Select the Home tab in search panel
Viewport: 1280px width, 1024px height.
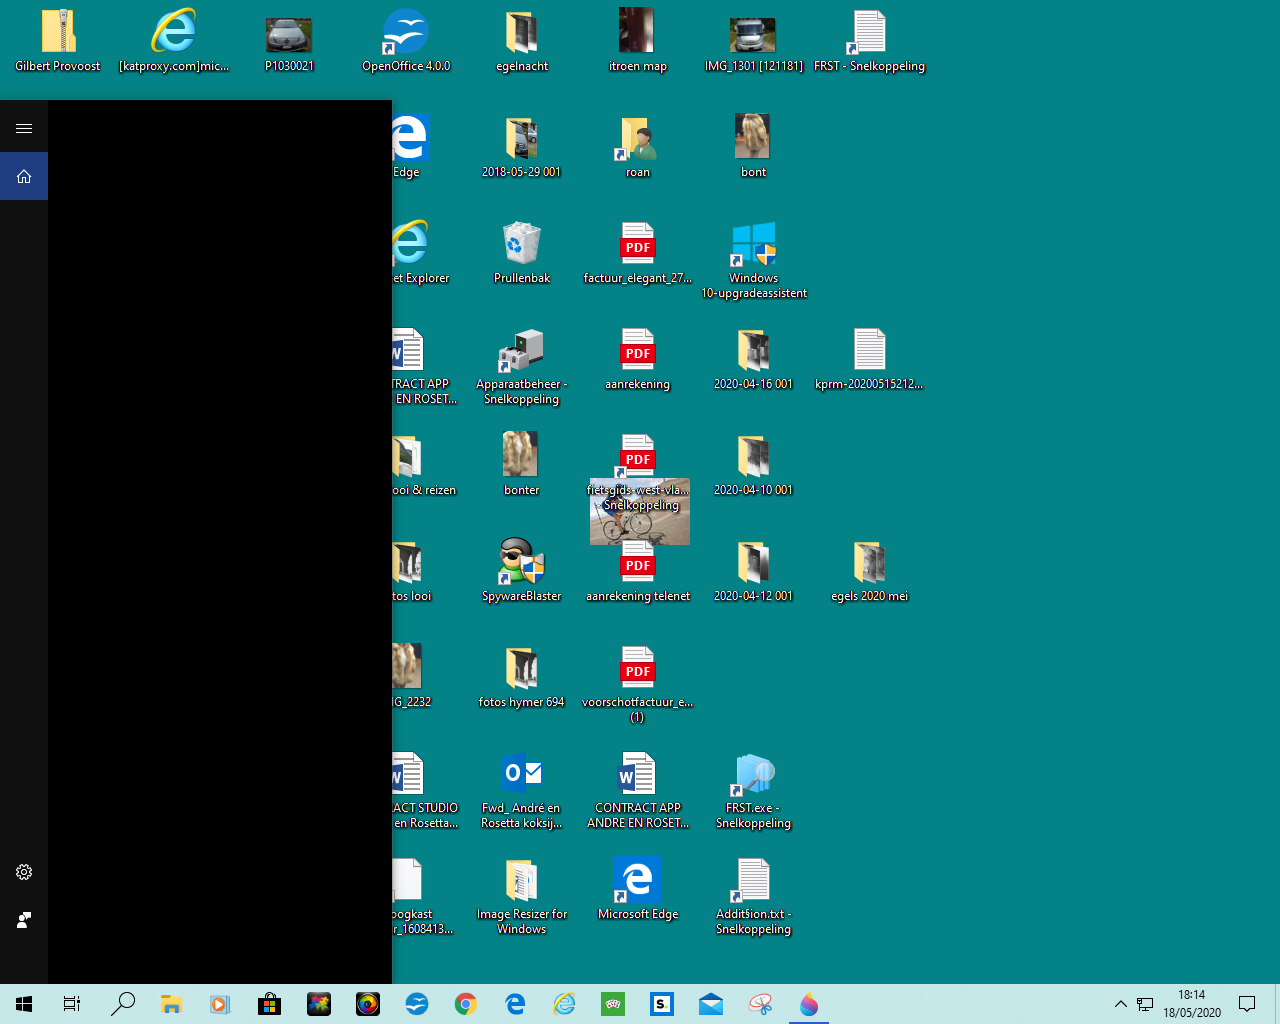coord(24,176)
